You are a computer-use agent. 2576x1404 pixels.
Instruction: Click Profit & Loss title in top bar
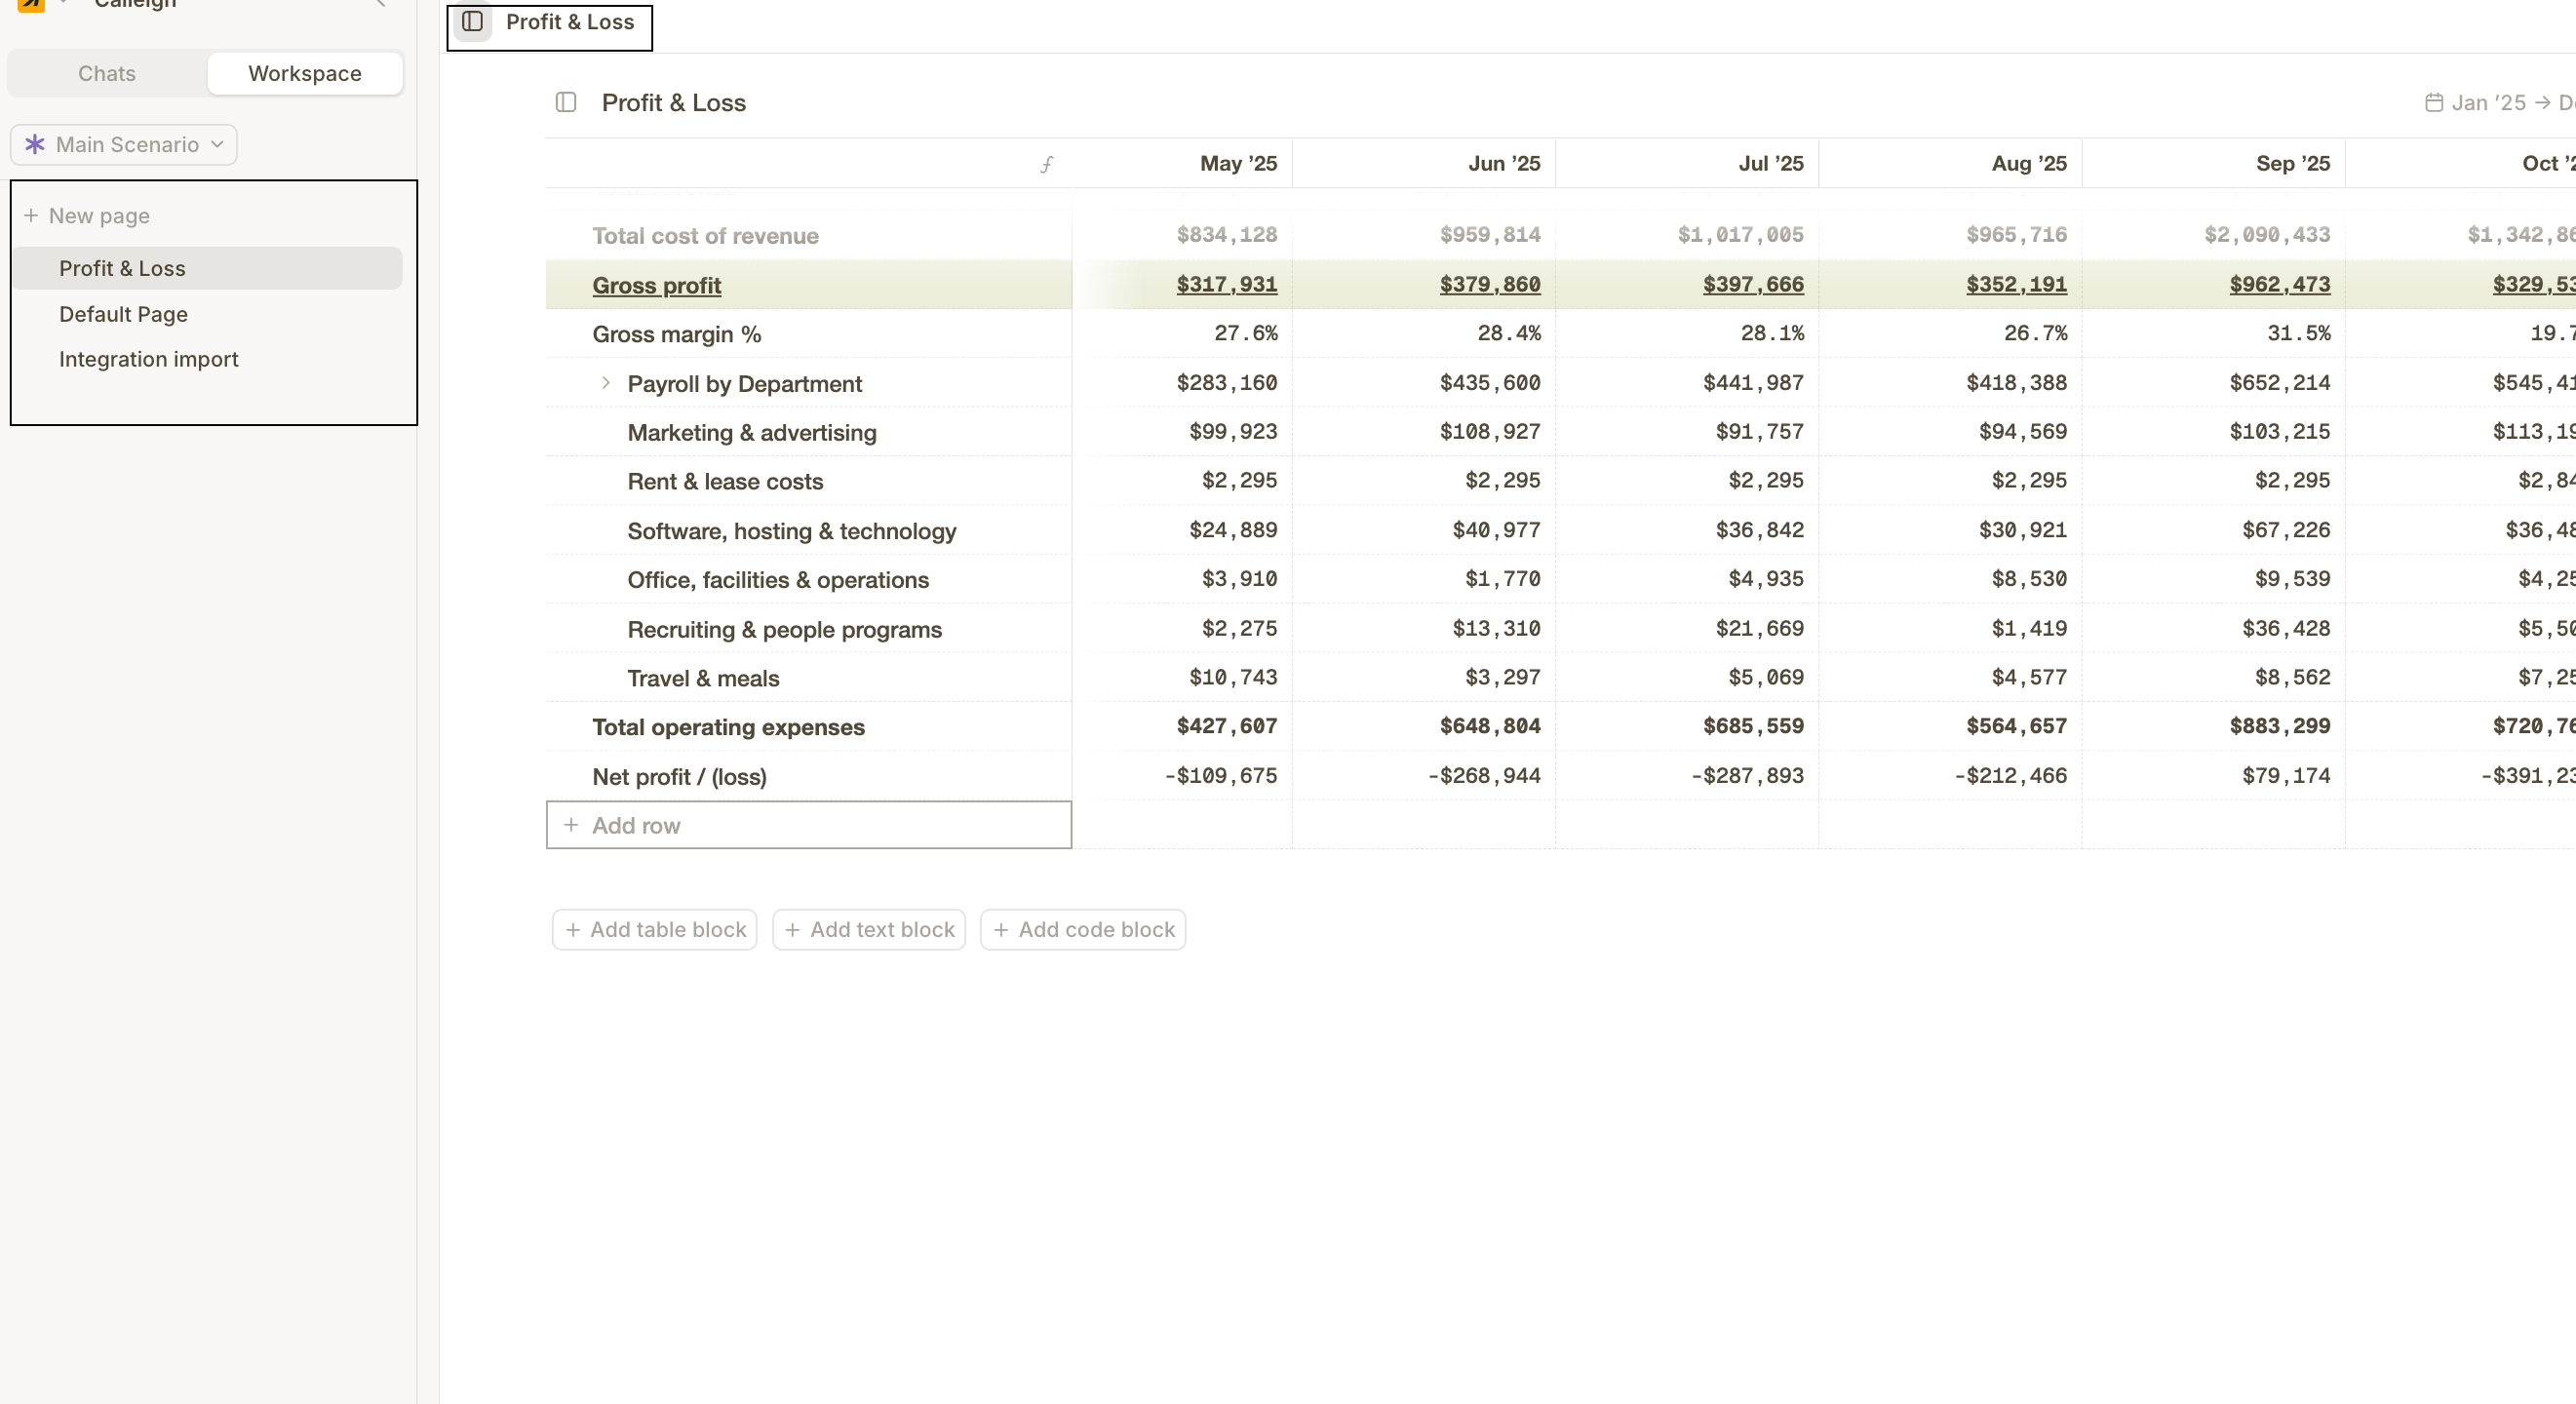click(570, 22)
